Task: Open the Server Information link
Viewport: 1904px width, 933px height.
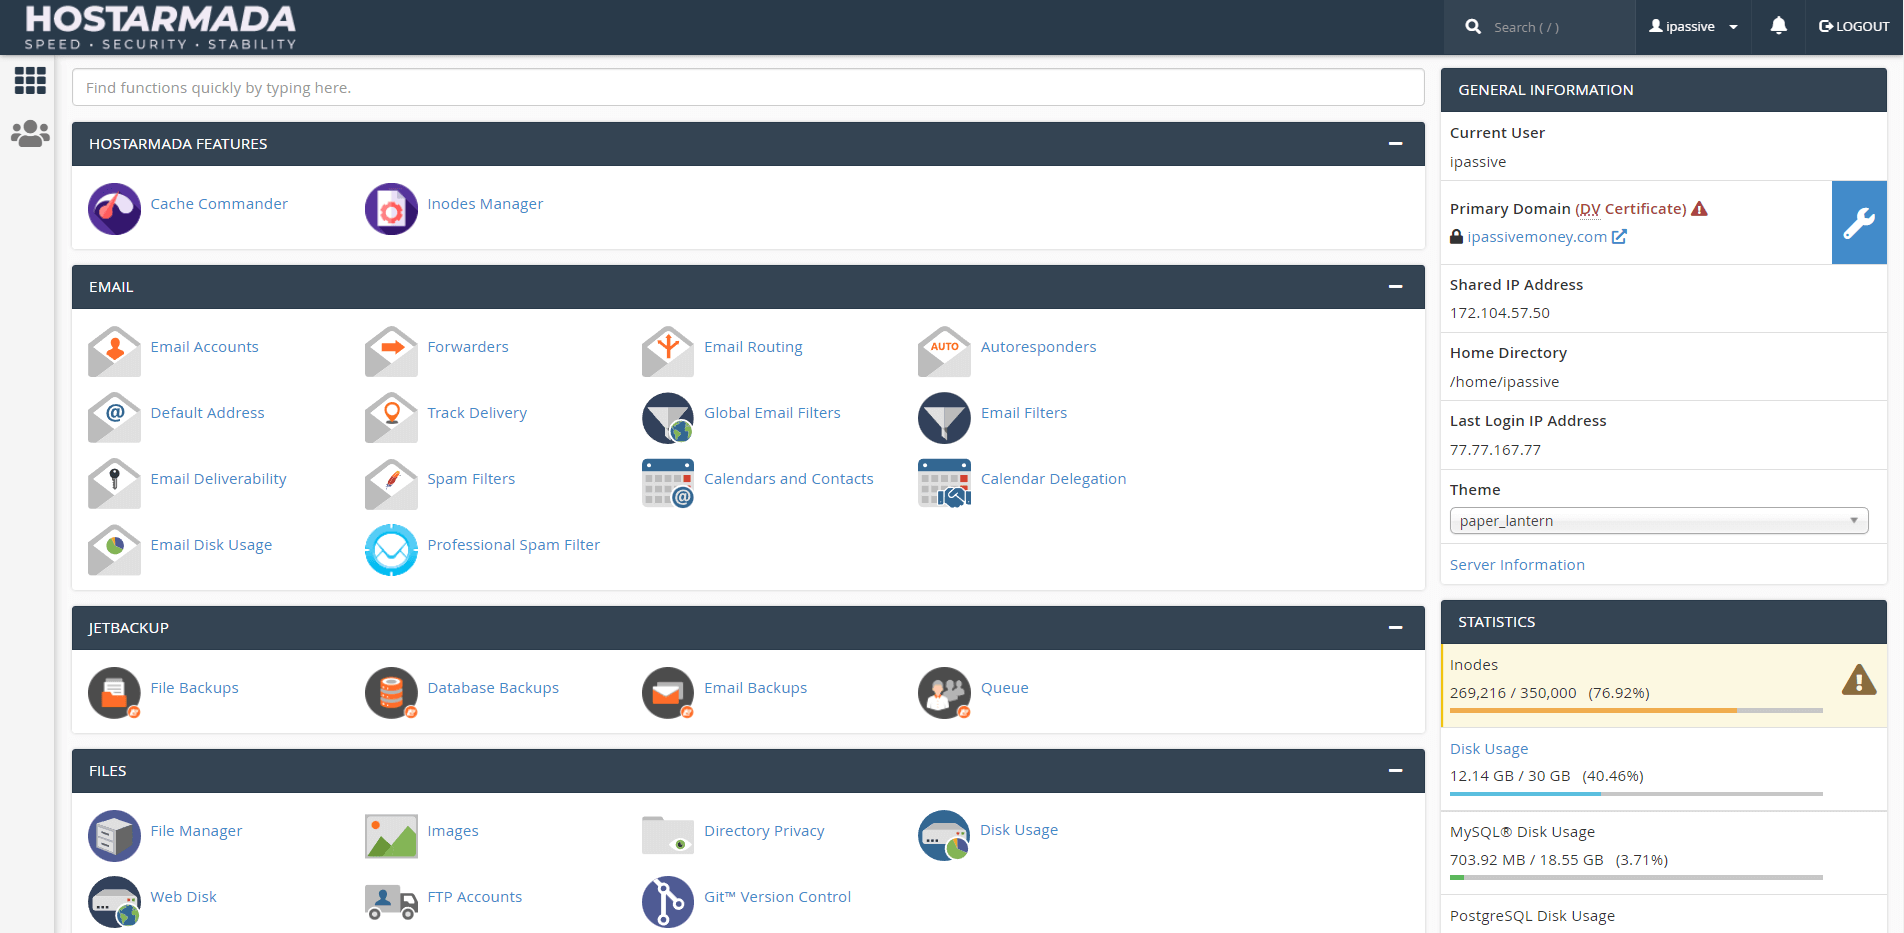Action: pos(1517,565)
